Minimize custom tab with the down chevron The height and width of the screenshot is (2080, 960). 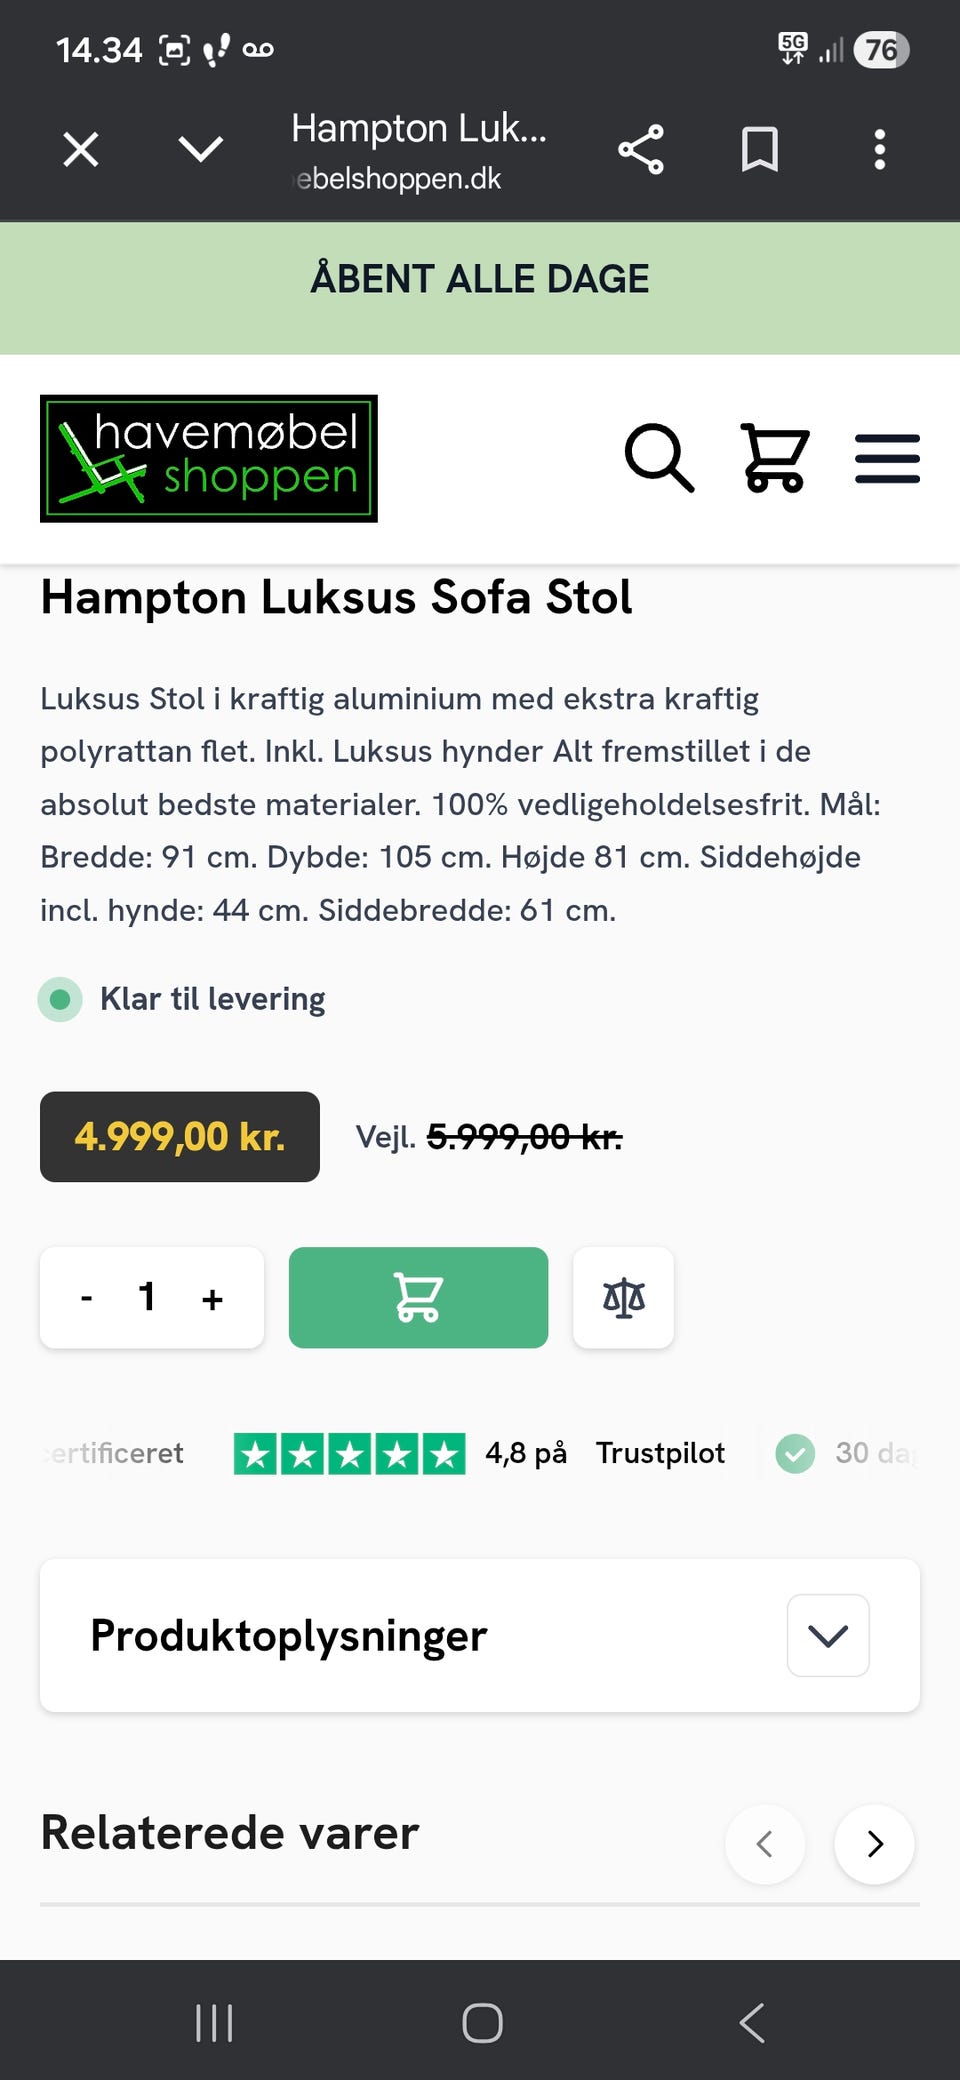point(201,150)
